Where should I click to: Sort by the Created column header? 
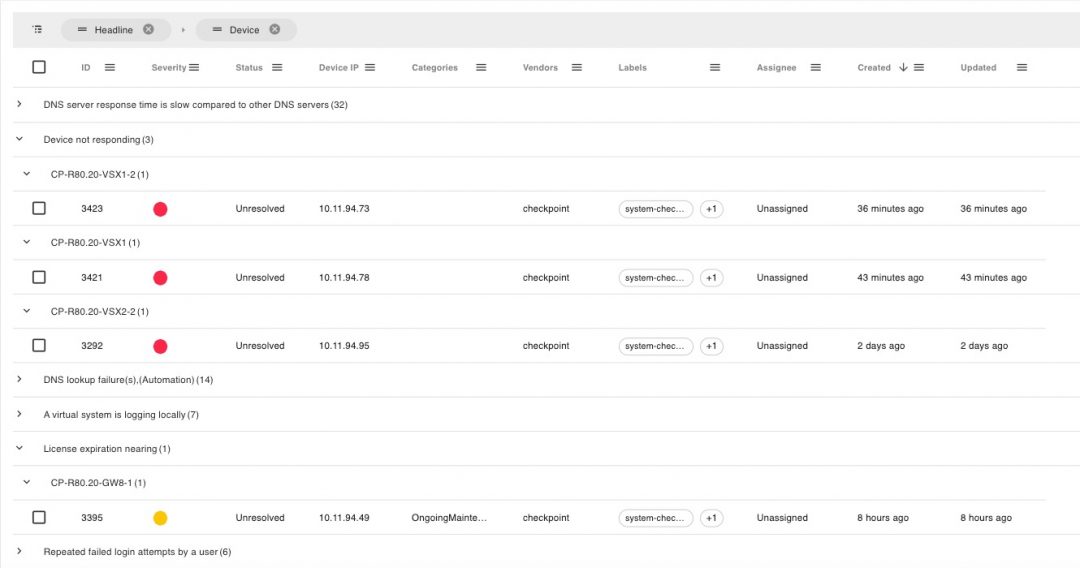point(874,68)
